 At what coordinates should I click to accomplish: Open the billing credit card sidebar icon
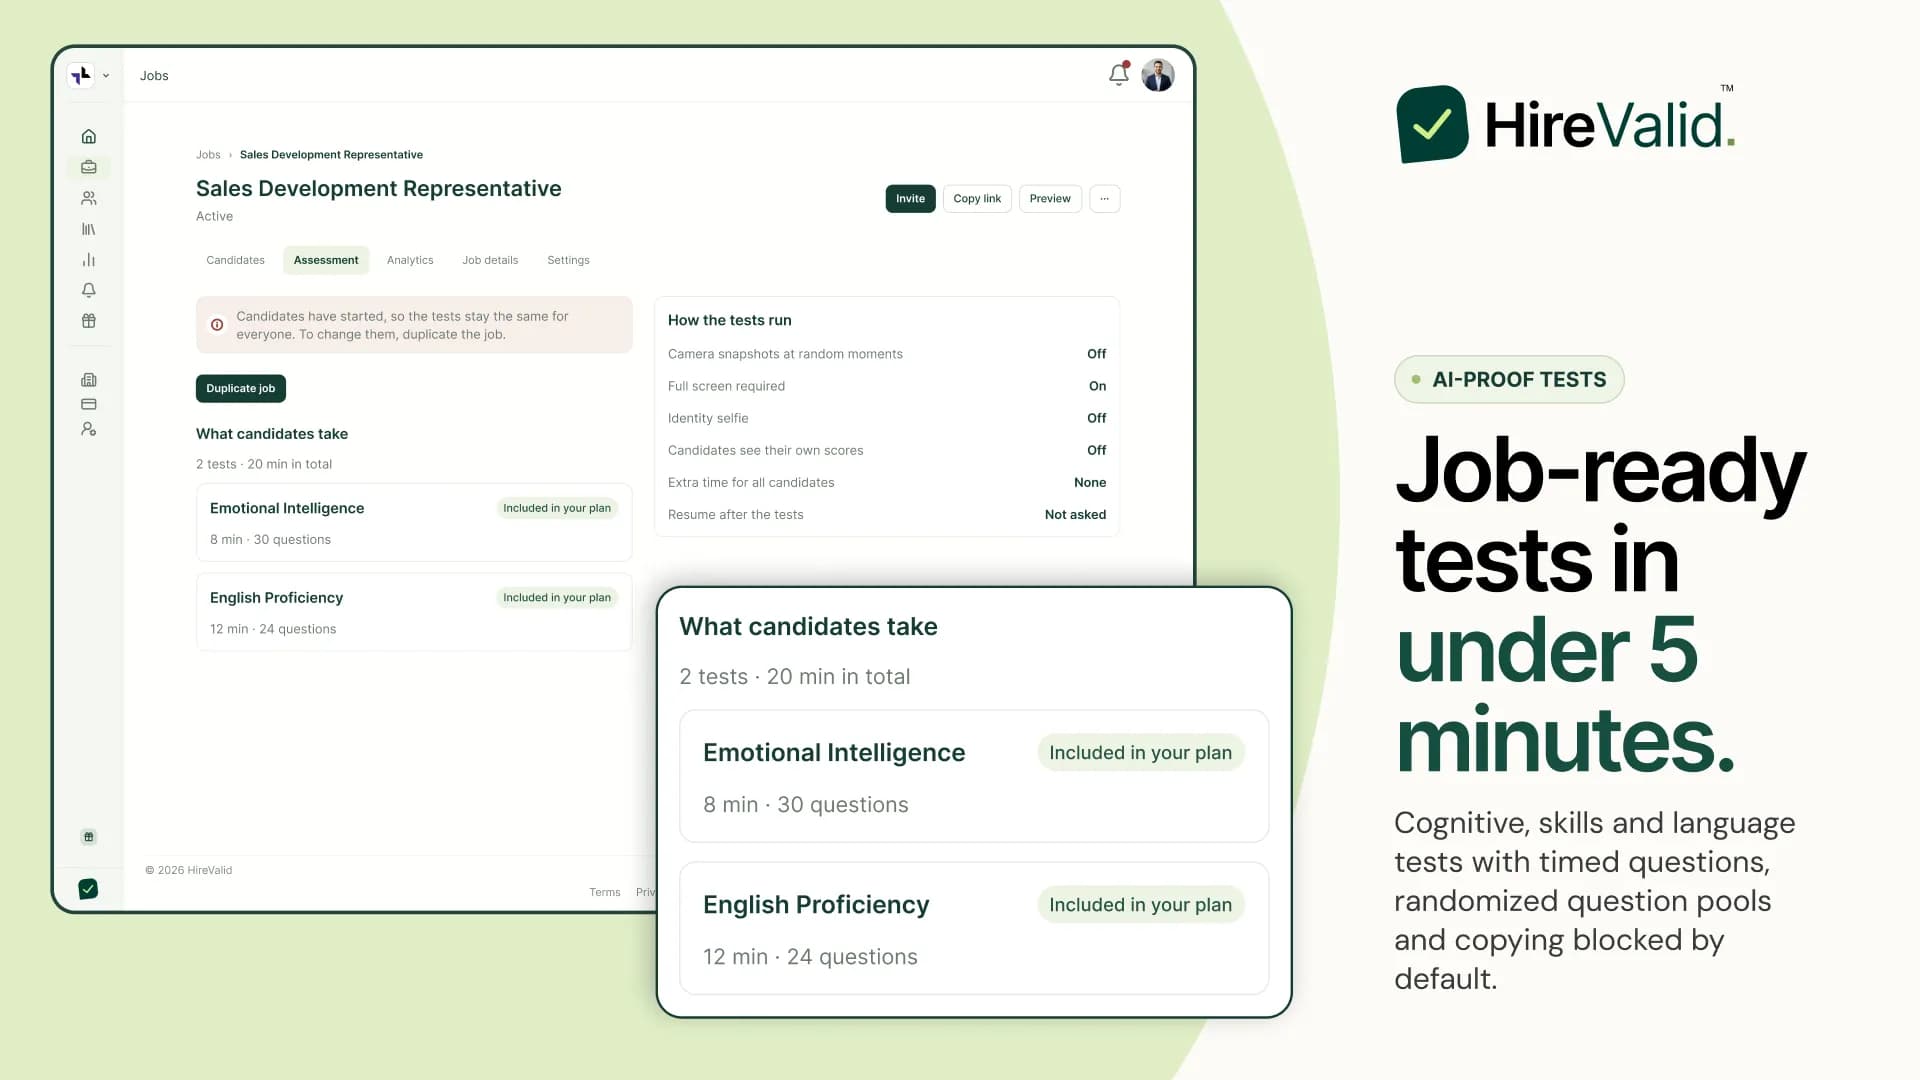point(89,404)
